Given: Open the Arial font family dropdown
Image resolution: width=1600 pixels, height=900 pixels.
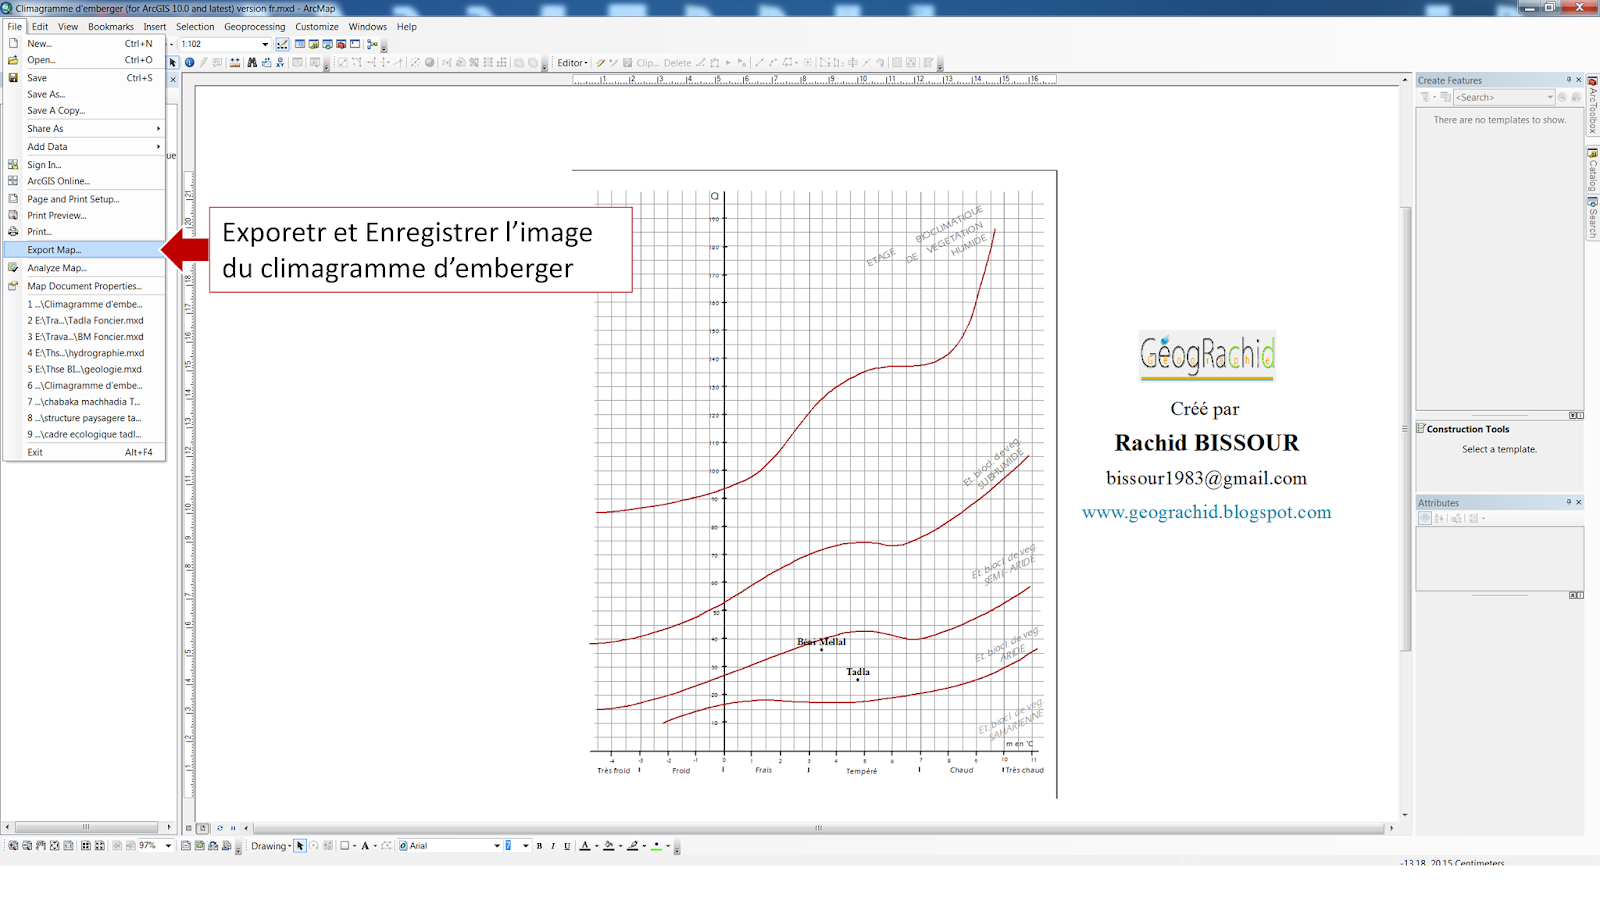Looking at the screenshot, I should click(x=497, y=845).
